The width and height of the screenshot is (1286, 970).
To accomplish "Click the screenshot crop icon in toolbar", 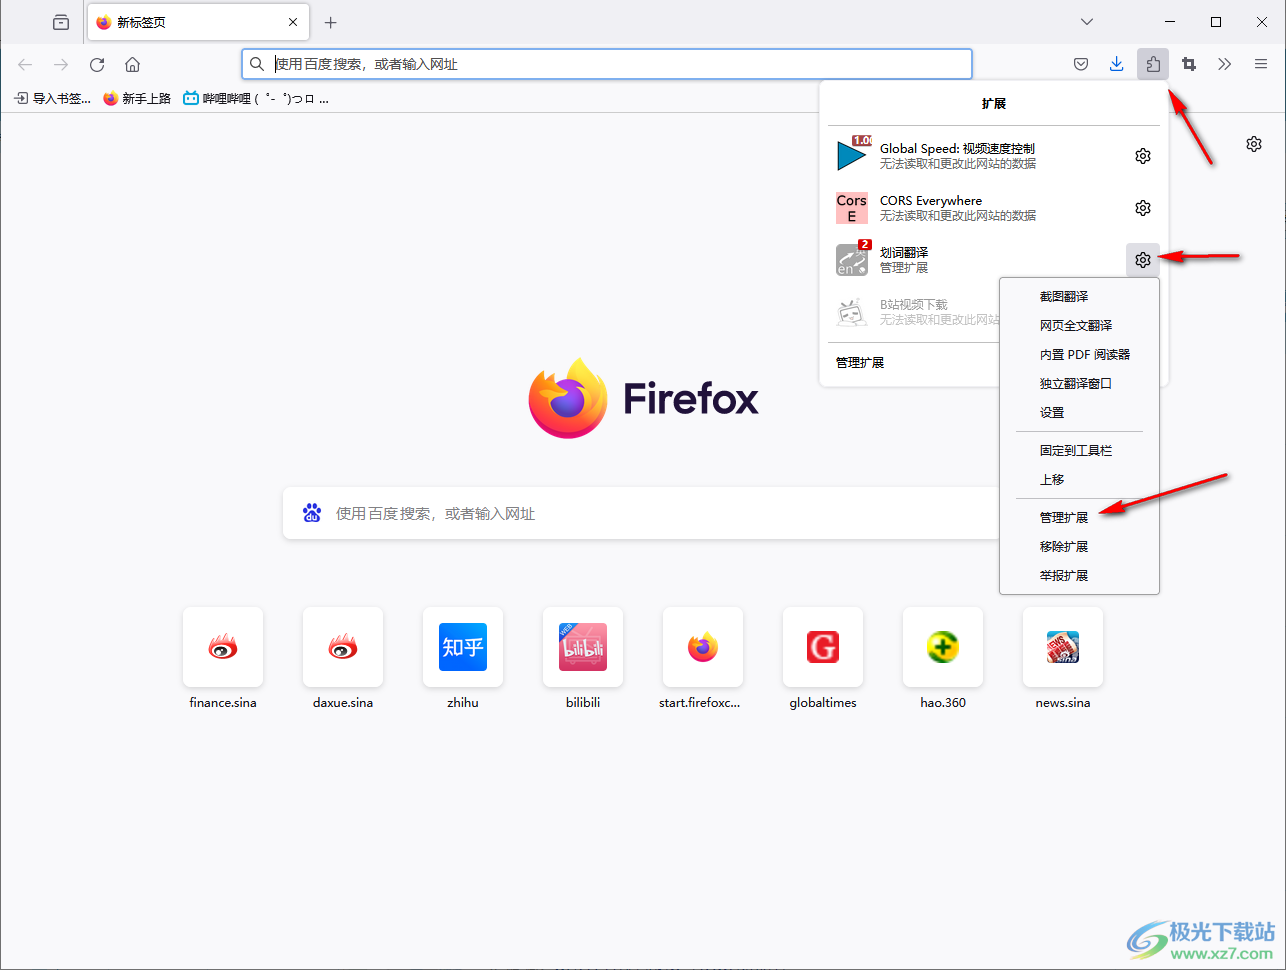I will [1189, 64].
